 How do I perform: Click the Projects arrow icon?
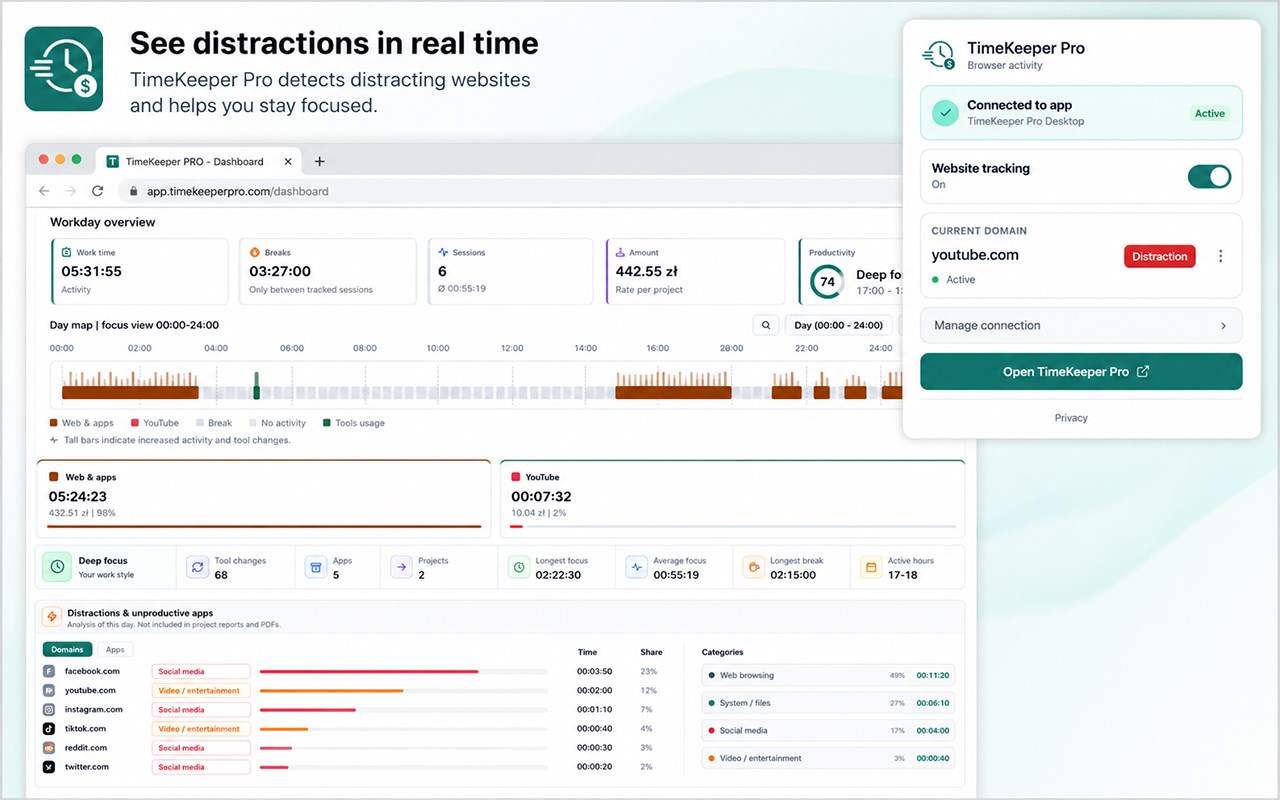[x=401, y=567]
